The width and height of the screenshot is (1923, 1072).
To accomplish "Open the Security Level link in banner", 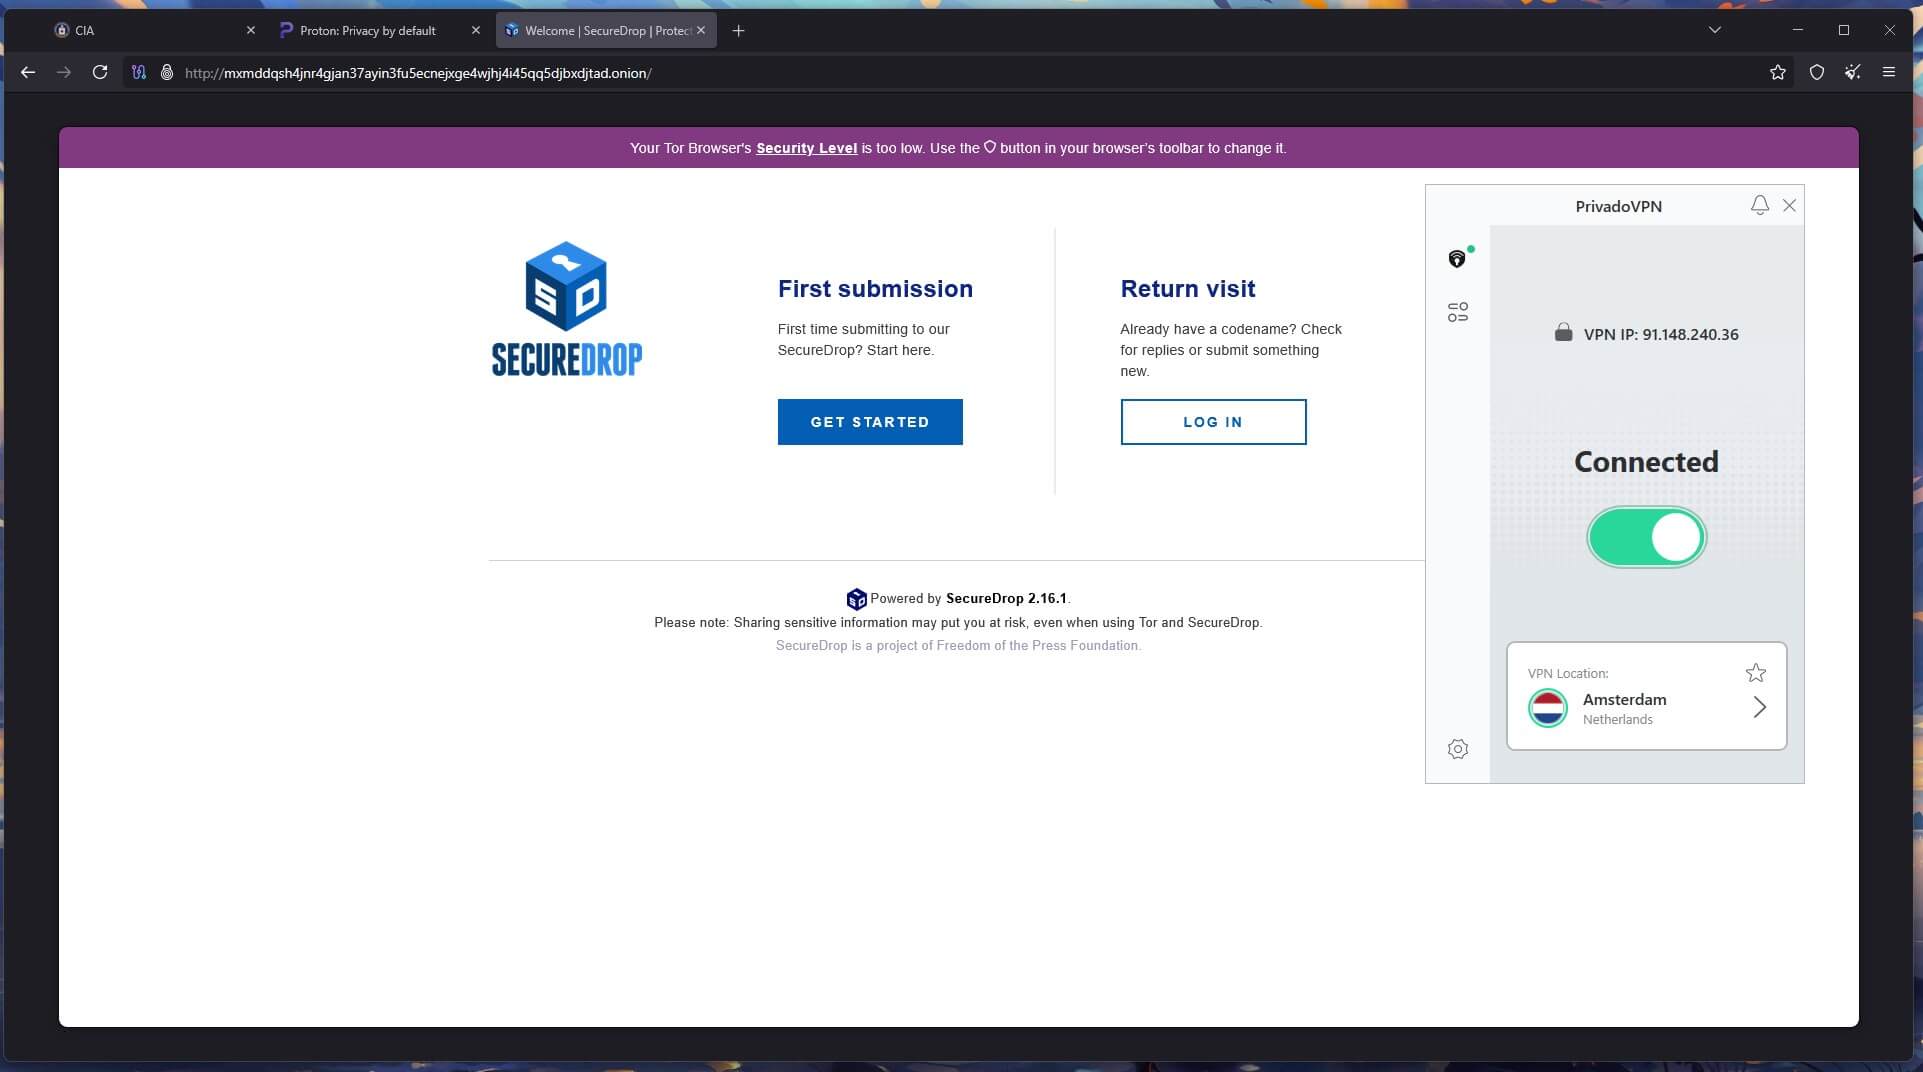I will (806, 148).
